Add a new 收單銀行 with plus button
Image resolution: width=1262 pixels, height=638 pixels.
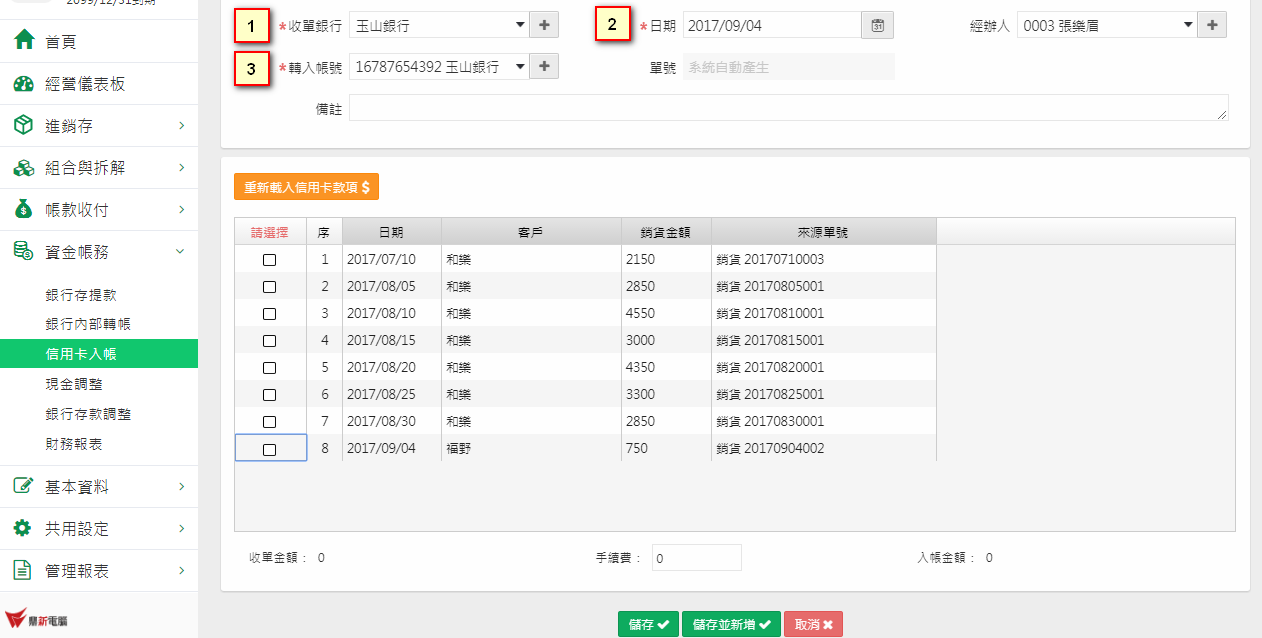tap(543, 26)
